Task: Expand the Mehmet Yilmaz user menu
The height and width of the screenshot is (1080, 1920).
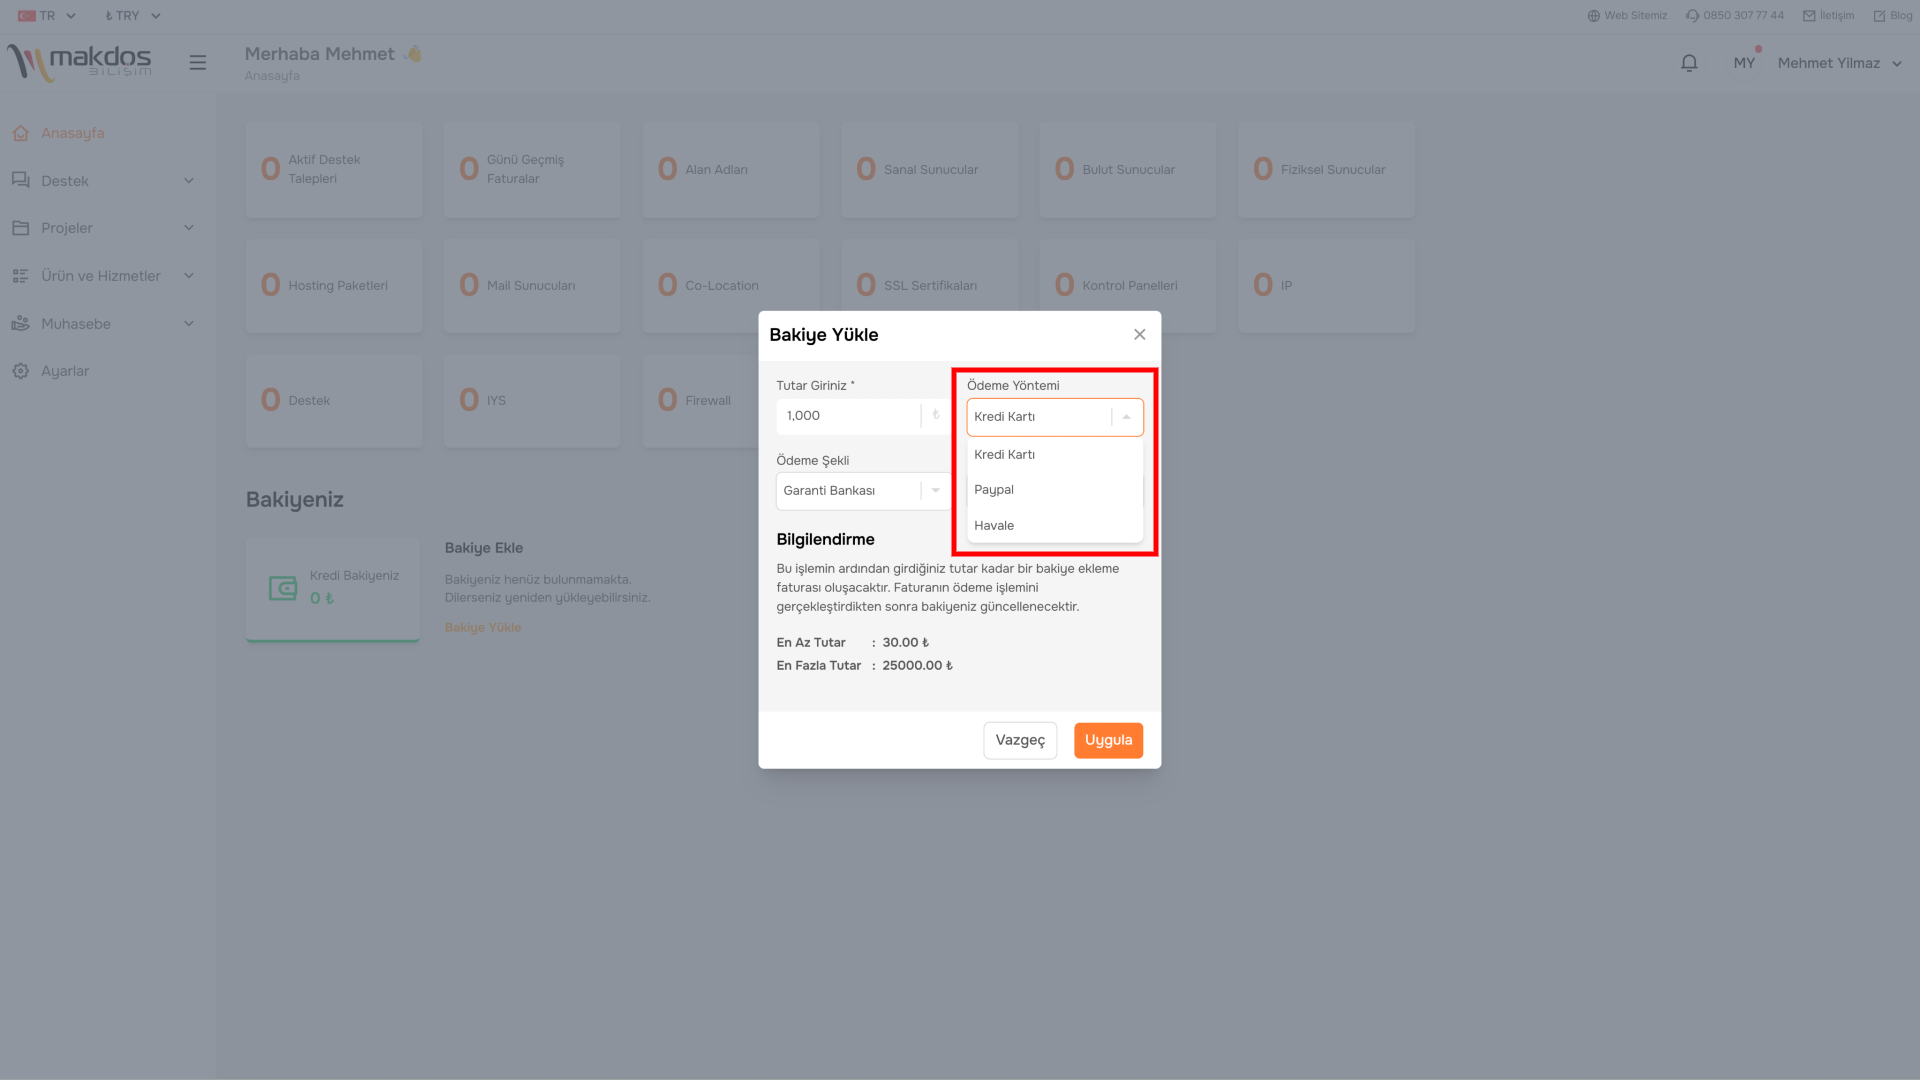Action: pos(1839,63)
